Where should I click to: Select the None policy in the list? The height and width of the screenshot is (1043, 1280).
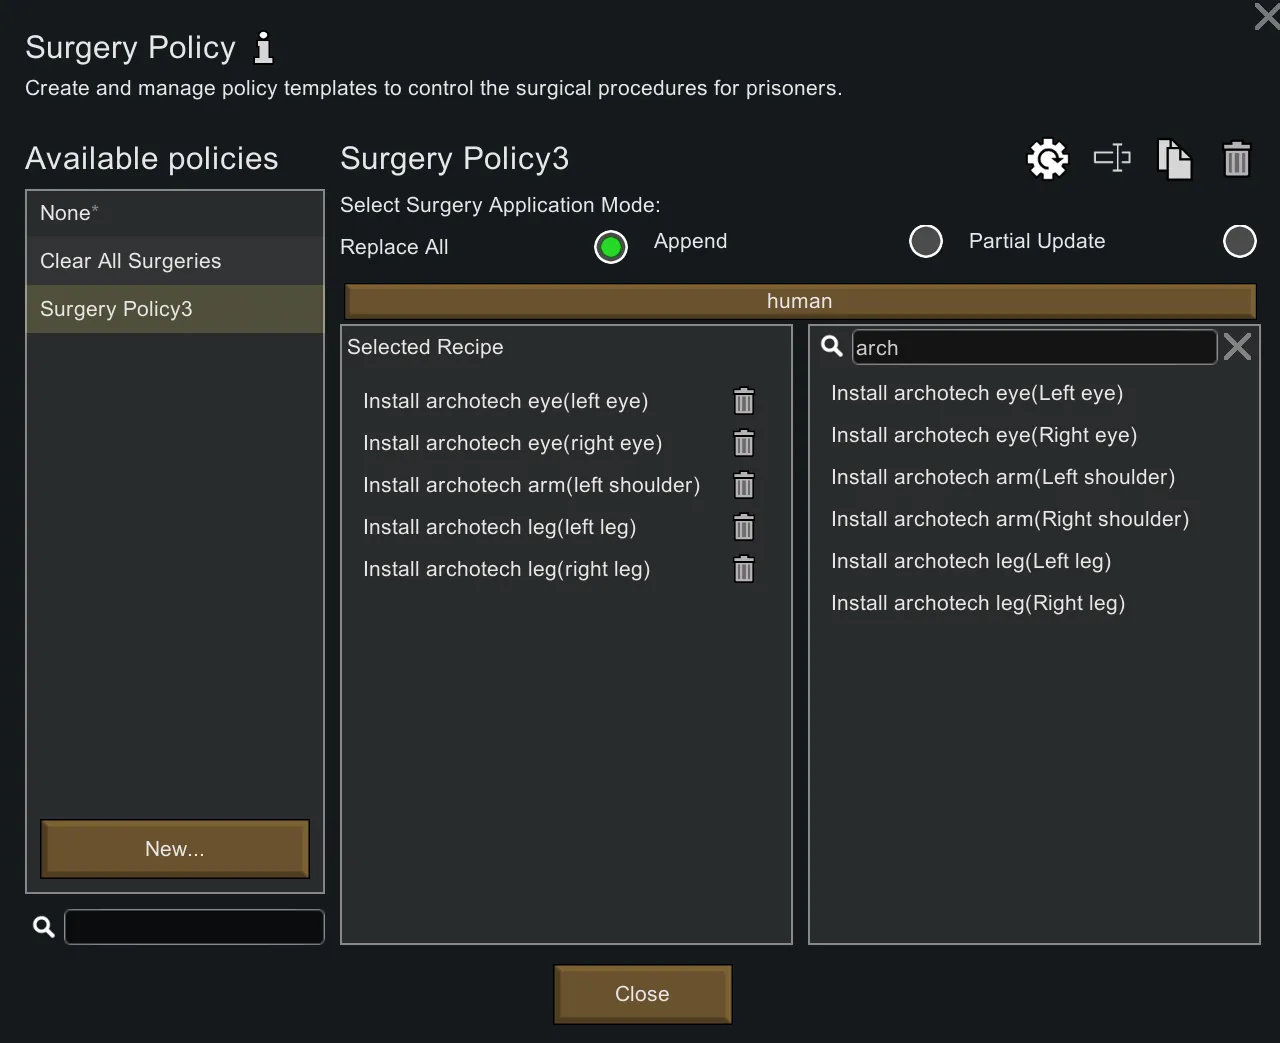click(x=175, y=213)
